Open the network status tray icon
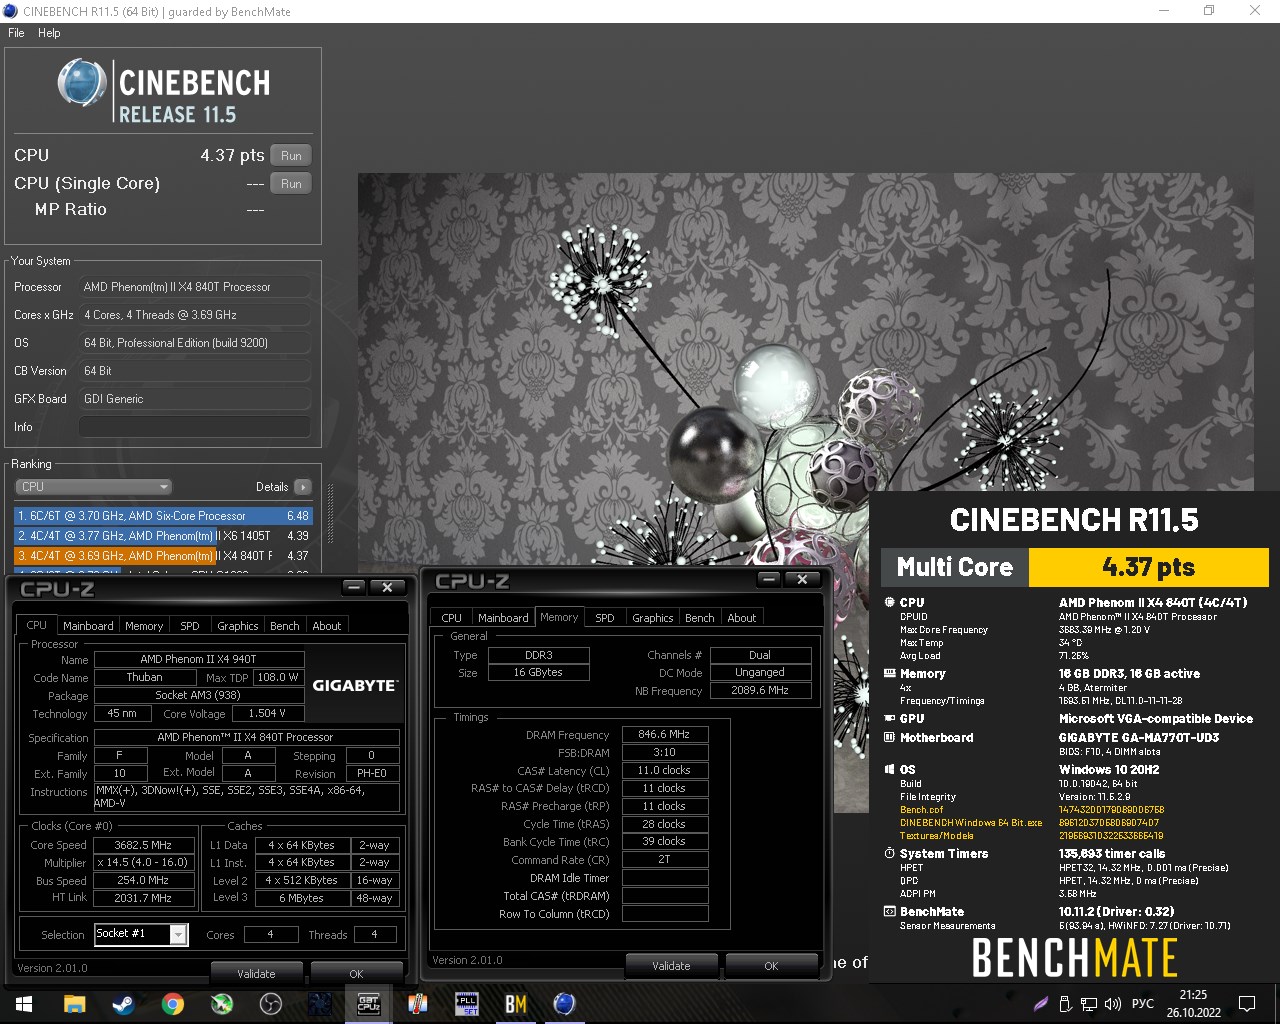The height and width of the screenshot is (1024, 1280). coord(1089,1004)
